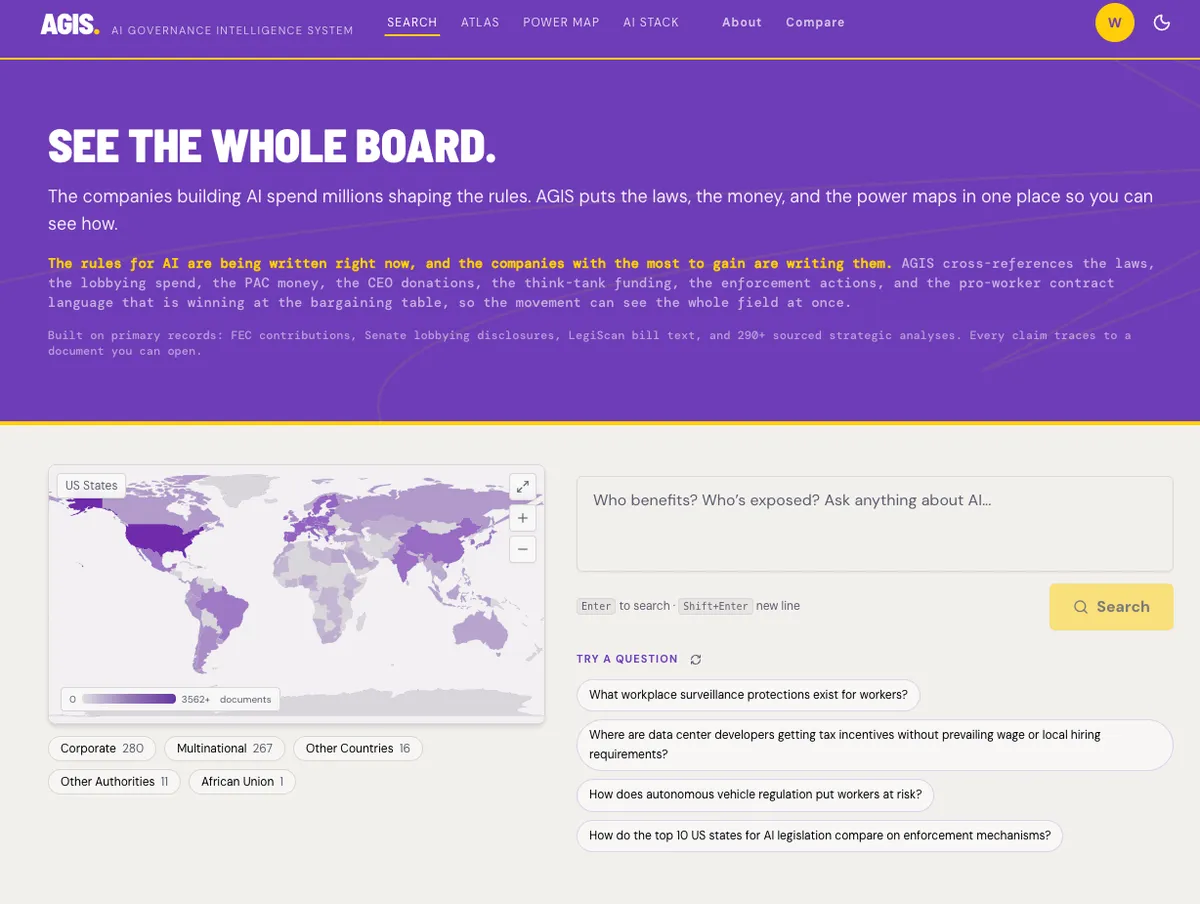Screen dimensions: 1200x904
Task: Toggle dark mode with the moon icon
Action: (1162, 22)
